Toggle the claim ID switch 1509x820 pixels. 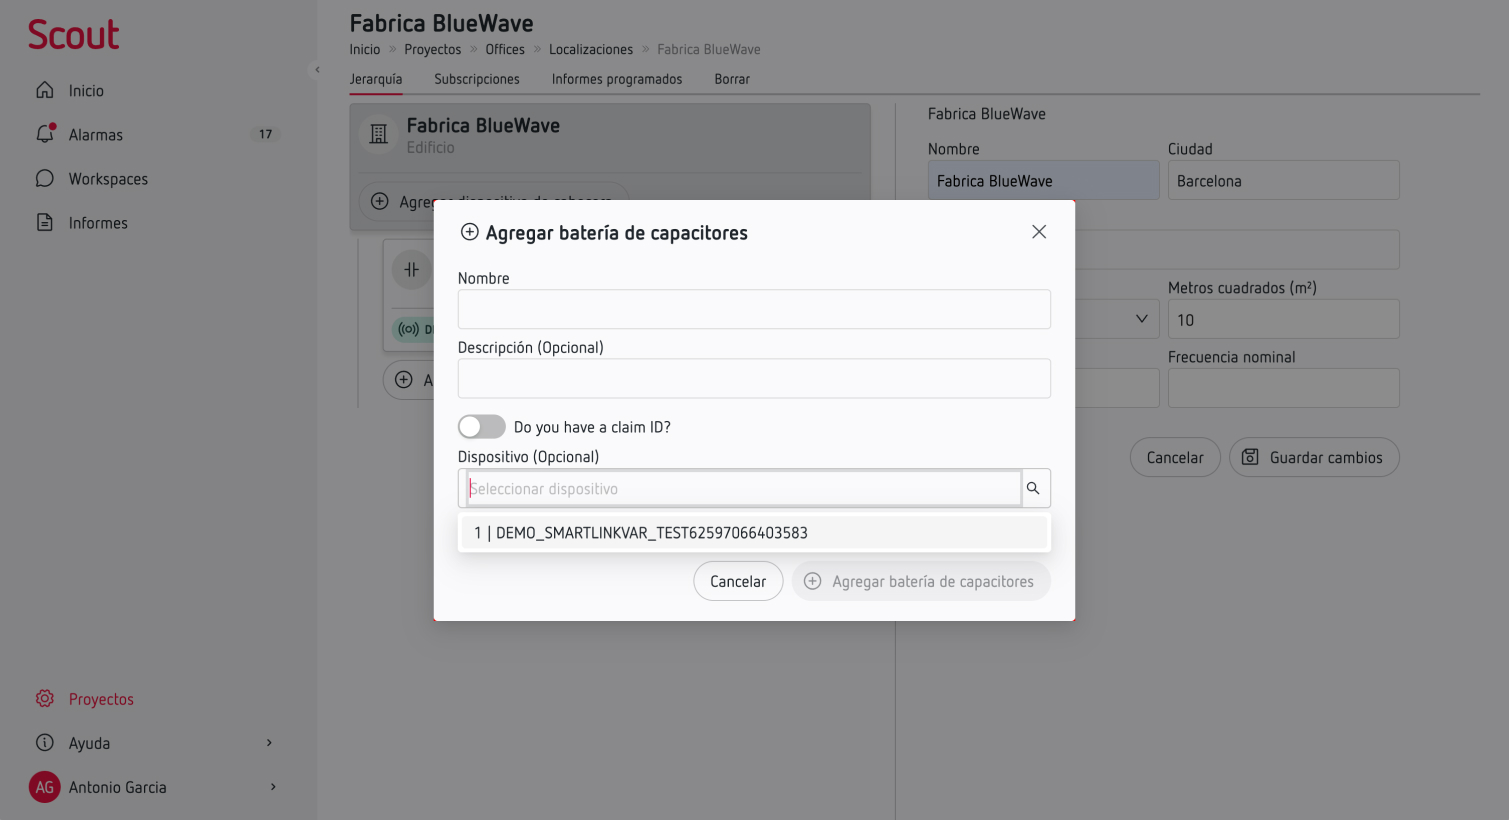point(482,427)
